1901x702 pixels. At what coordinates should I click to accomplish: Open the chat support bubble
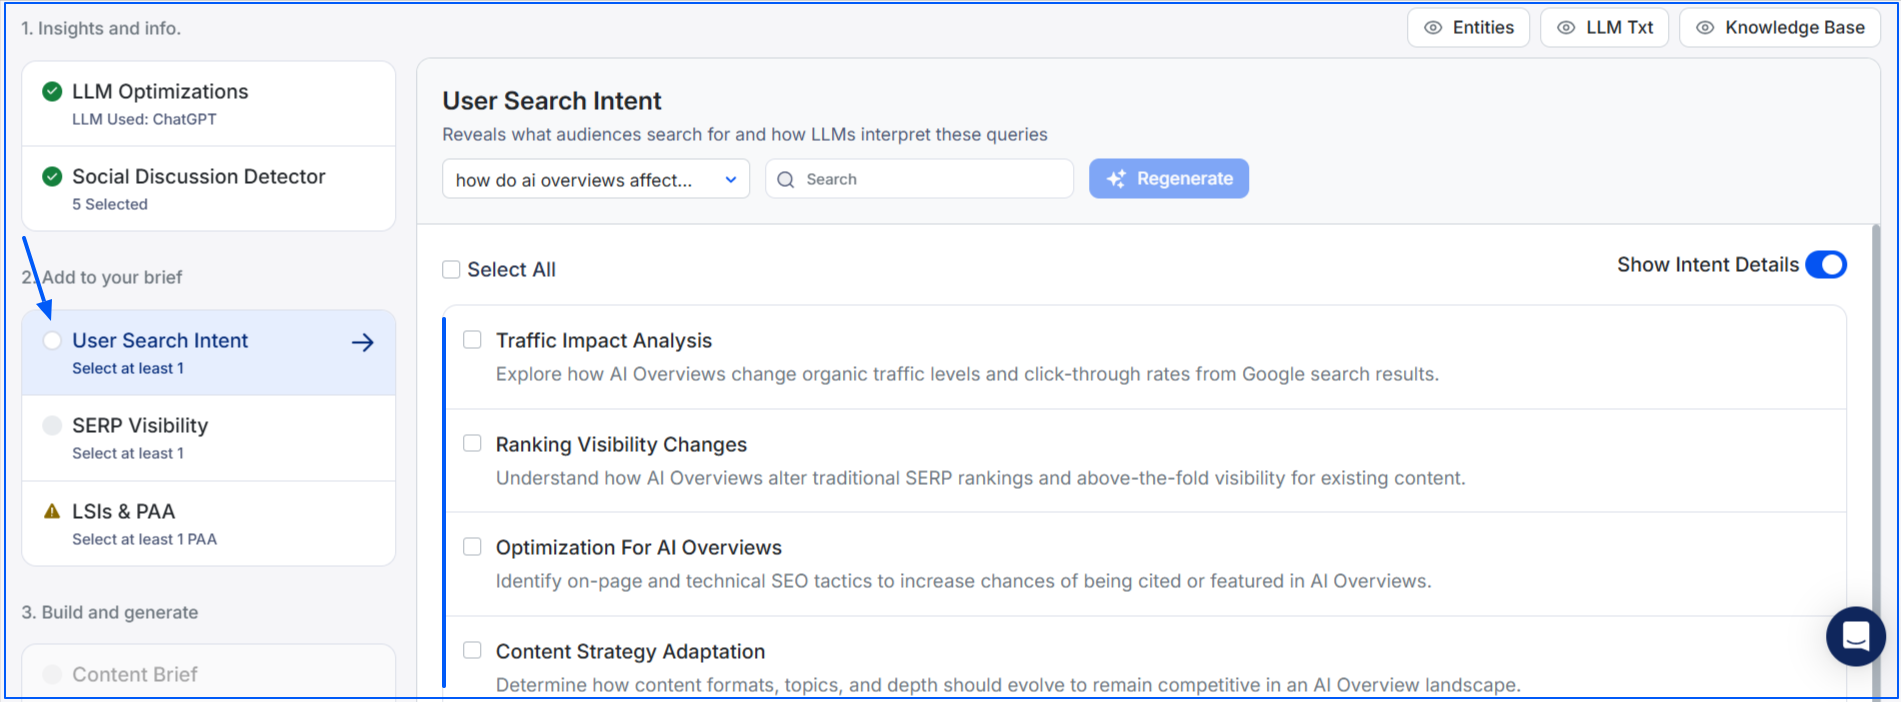pyautogui.click(x=1855, y=636)
